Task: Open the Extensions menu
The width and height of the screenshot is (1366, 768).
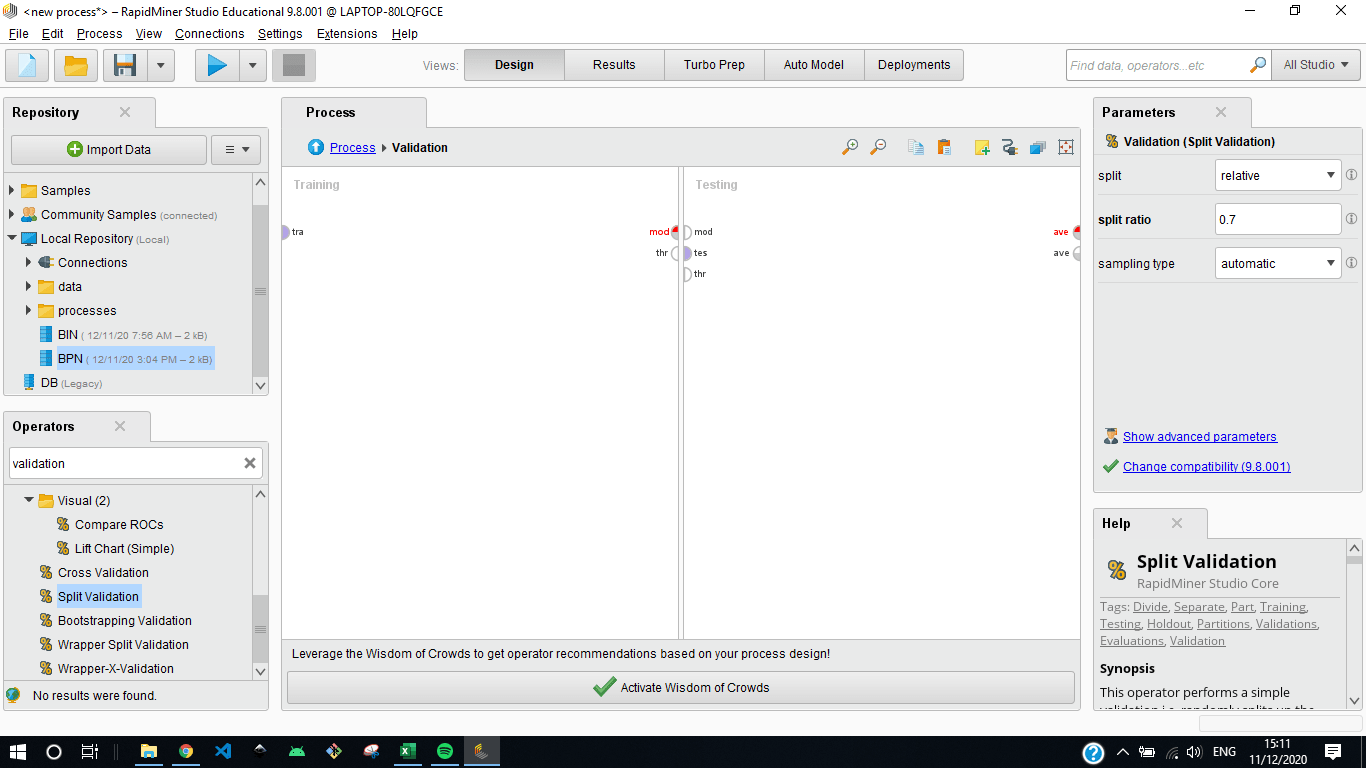Action: coord(347,33)
